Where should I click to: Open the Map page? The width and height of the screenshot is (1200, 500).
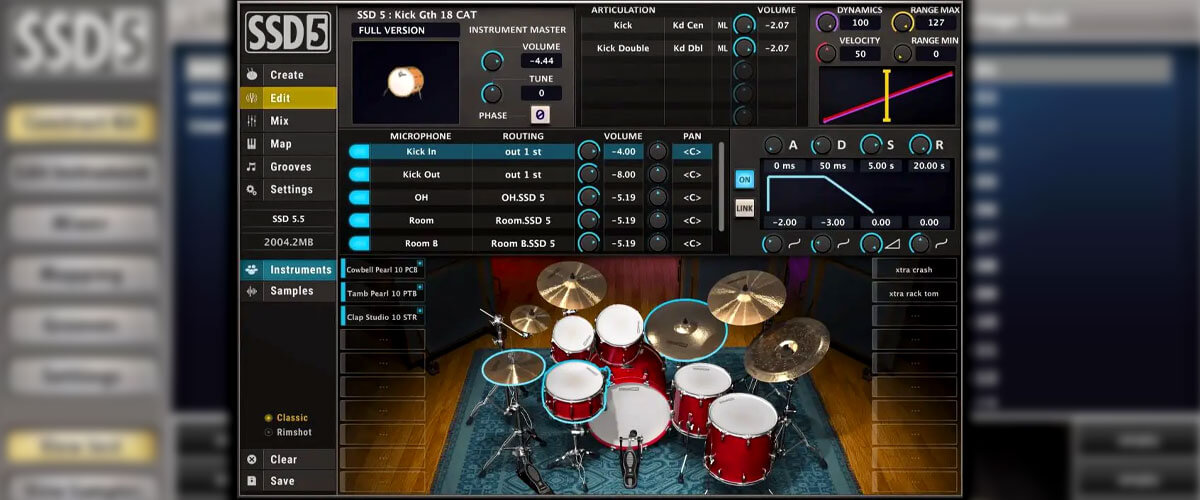click(288, 144)
